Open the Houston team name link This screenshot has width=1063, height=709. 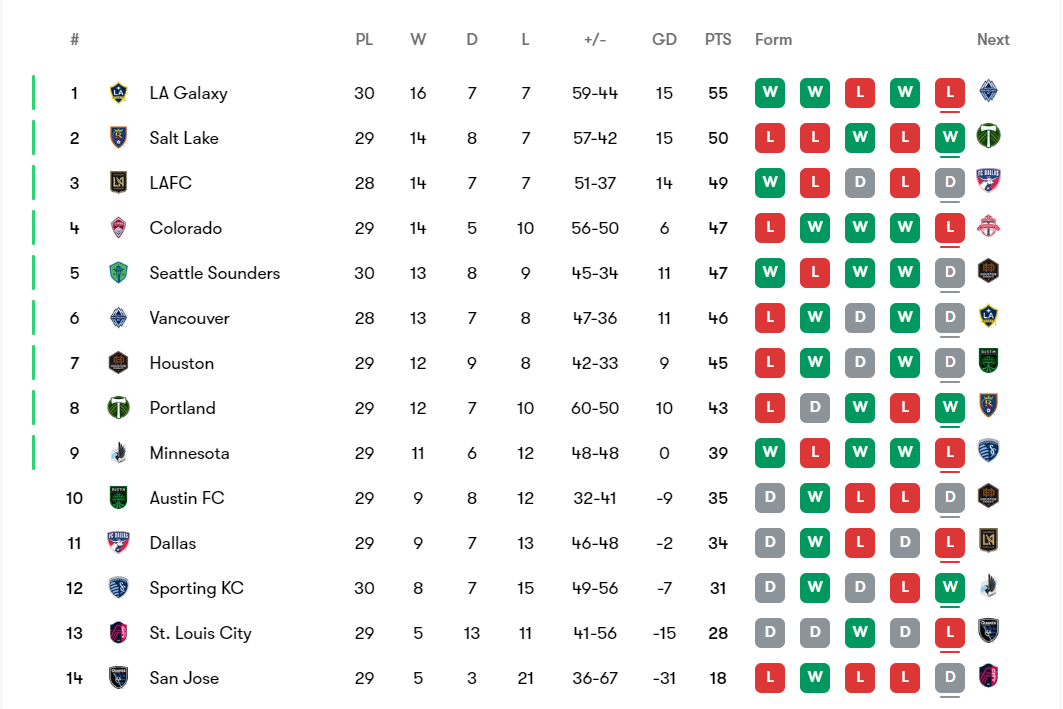point(181,363)
